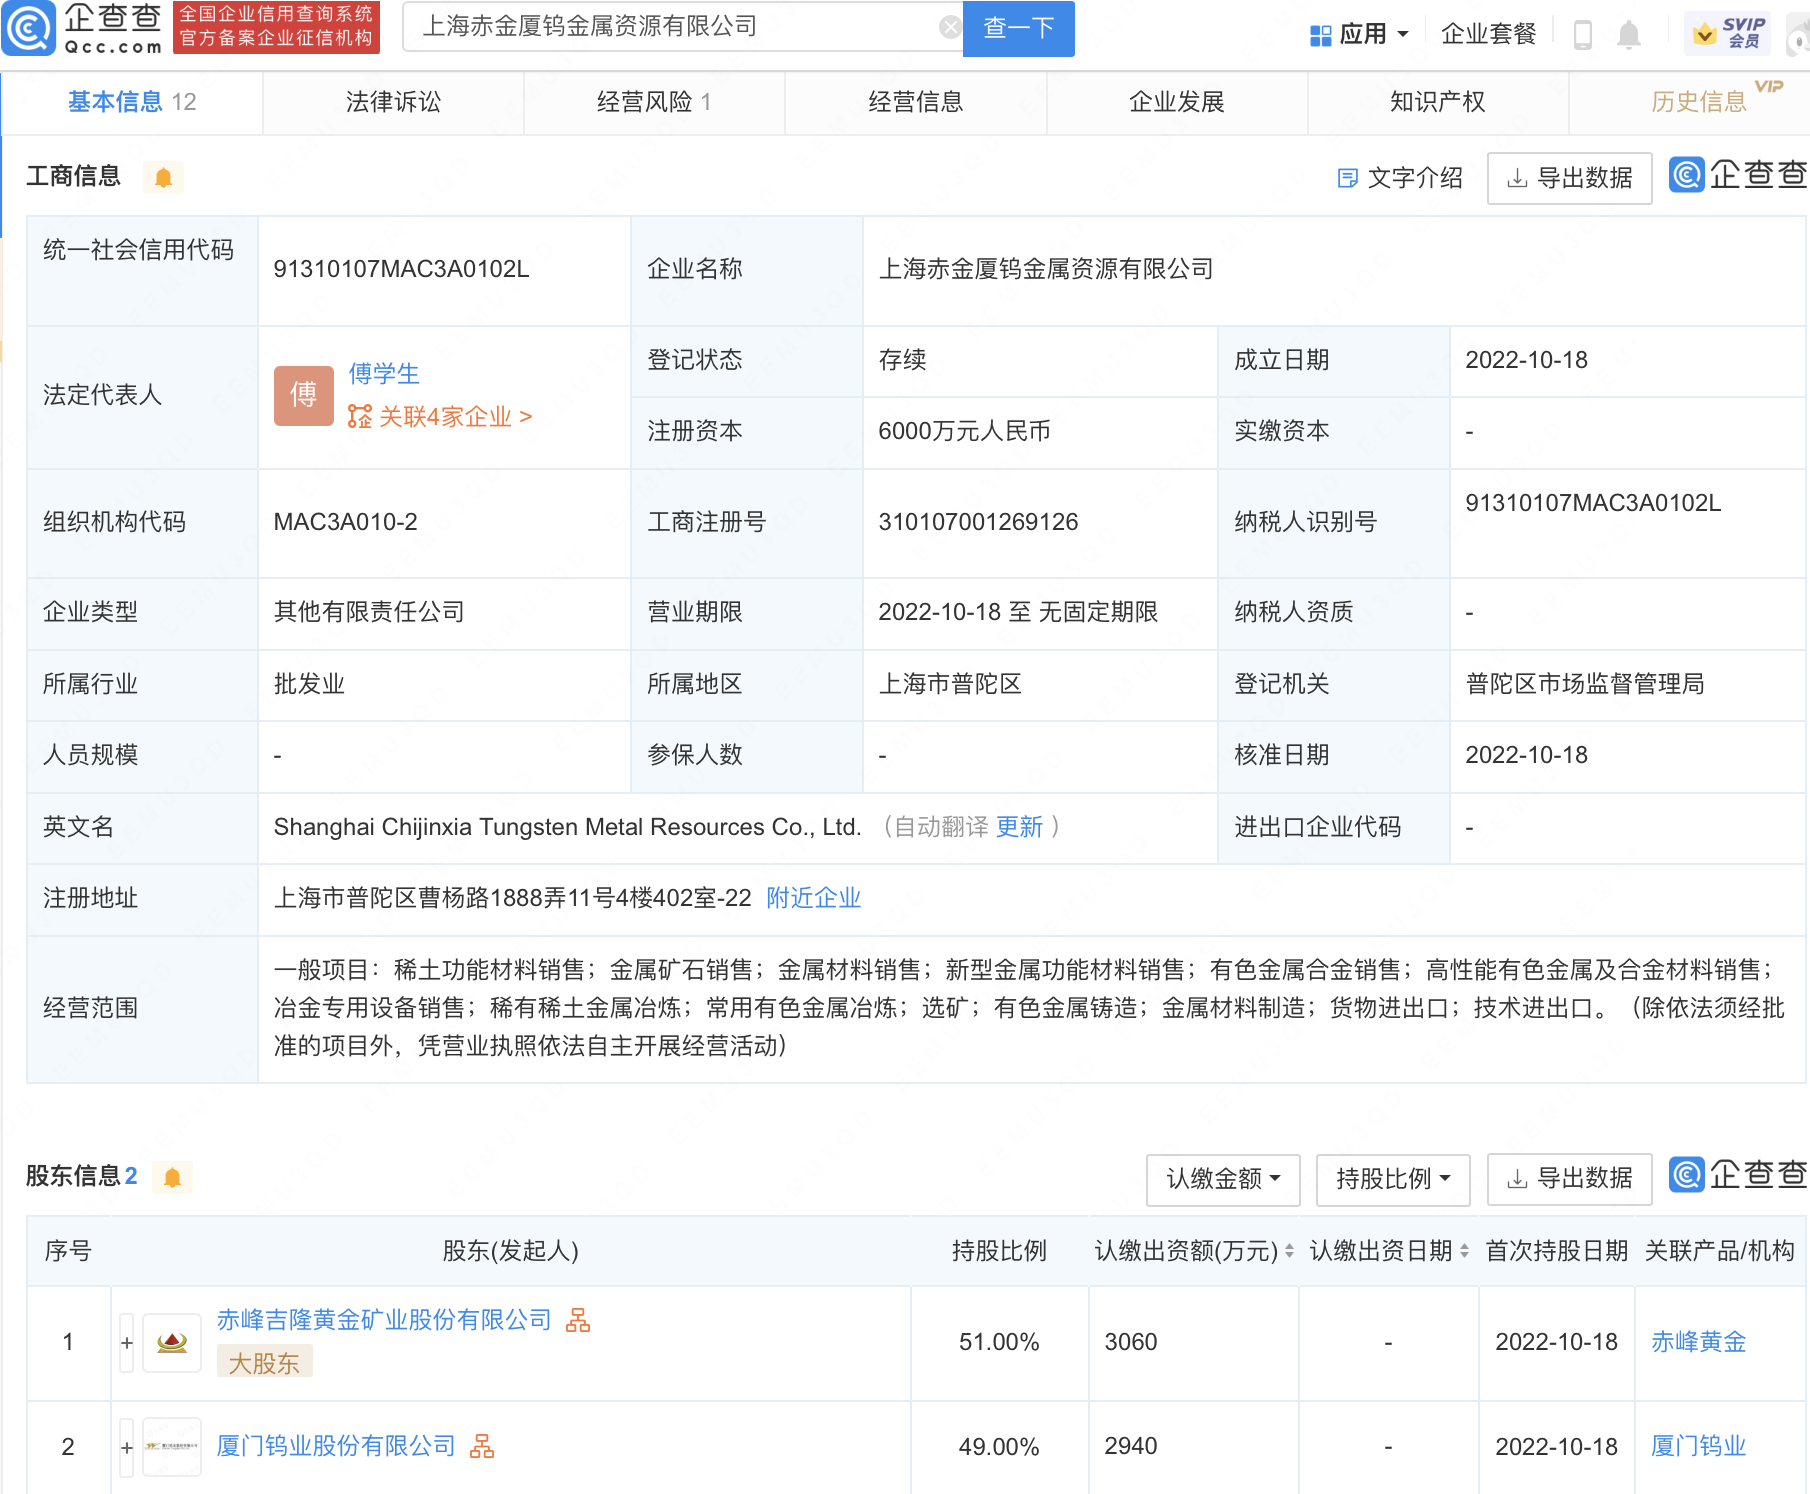This screenshot has height=1494, width=1810.
Task: Open shareholder 赤峰吉隆黄金矿业股份有限公司
Action: pyautogui.click(x=384, y=1320)
